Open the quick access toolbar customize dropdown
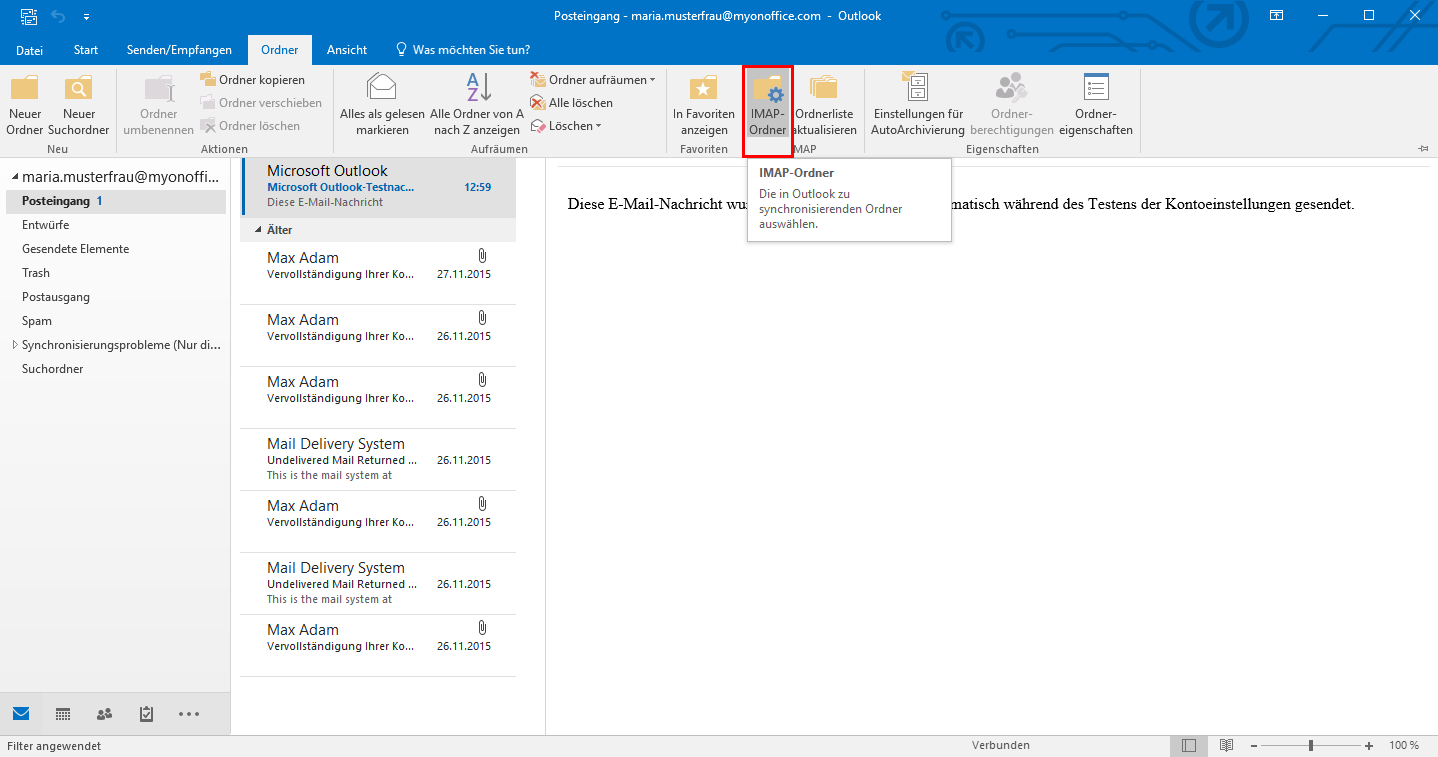The height and width of the screenshot is (757, 1438). [86, 17]
